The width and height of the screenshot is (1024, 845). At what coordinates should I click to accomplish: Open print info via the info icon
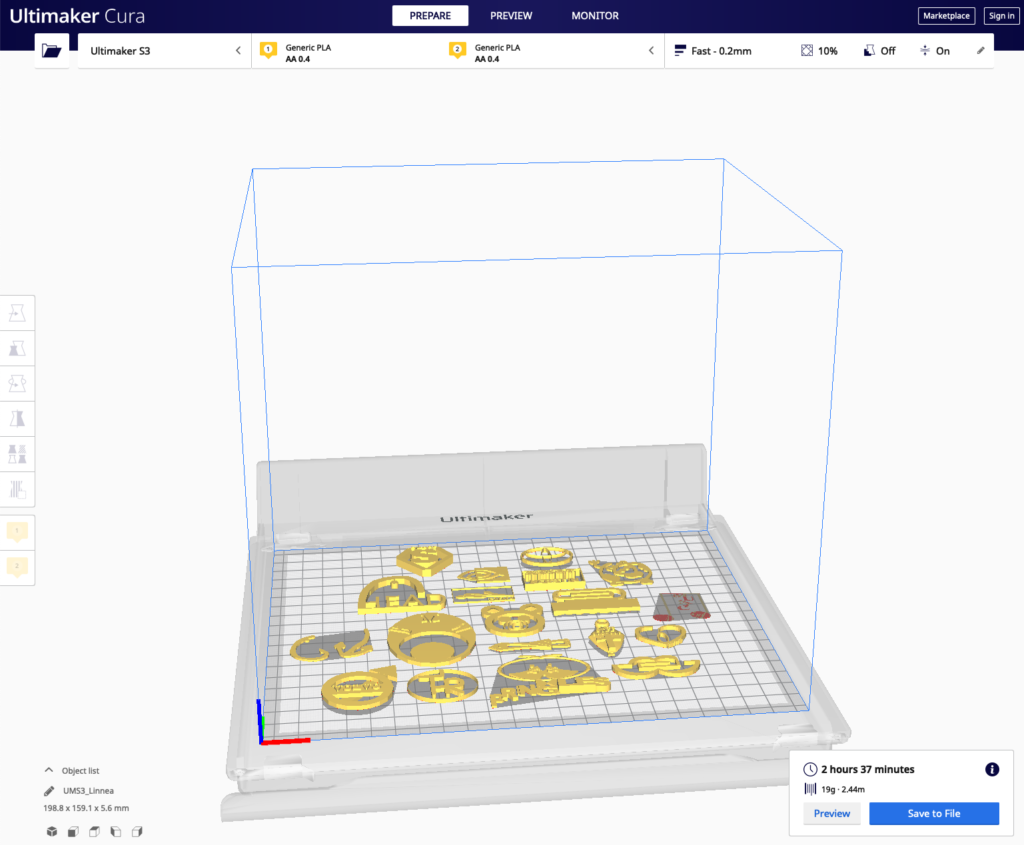pyautogui.click(x=992, y=769)
